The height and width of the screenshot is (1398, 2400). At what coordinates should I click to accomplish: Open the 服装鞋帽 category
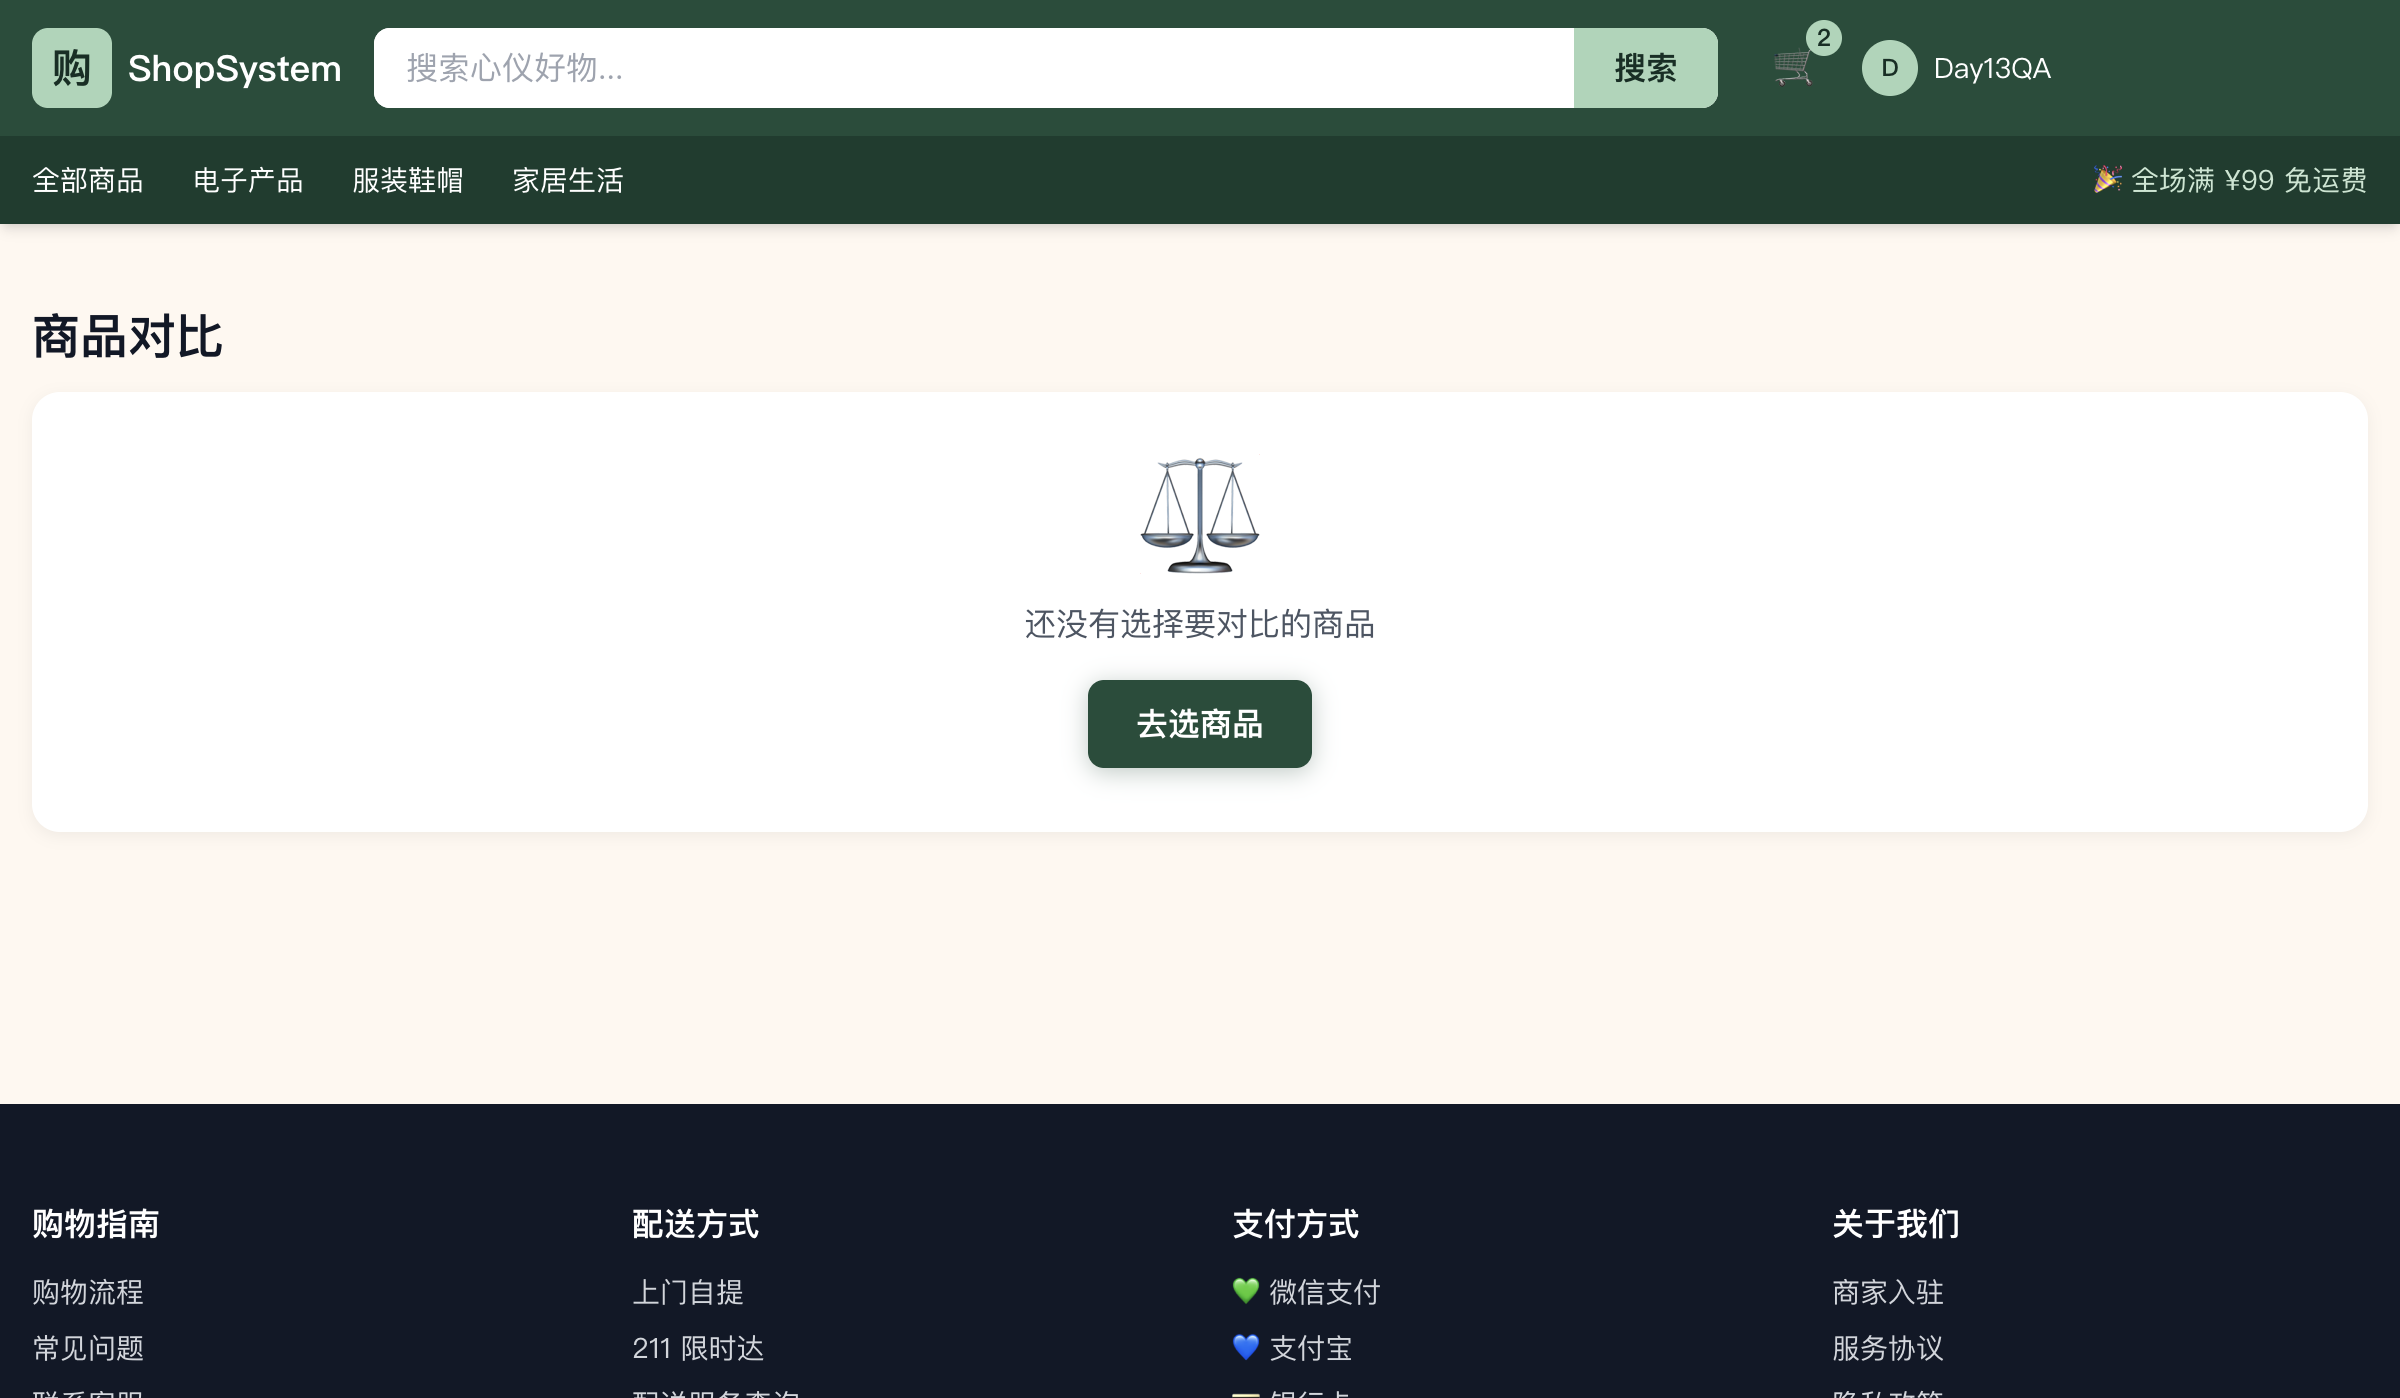pos(408,180)
